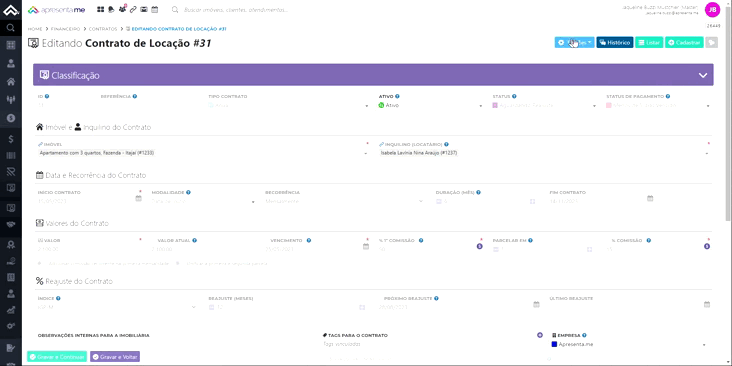Open the Tipo Contrato dropdown
The image size is (732, 366).
pos(288,106)
